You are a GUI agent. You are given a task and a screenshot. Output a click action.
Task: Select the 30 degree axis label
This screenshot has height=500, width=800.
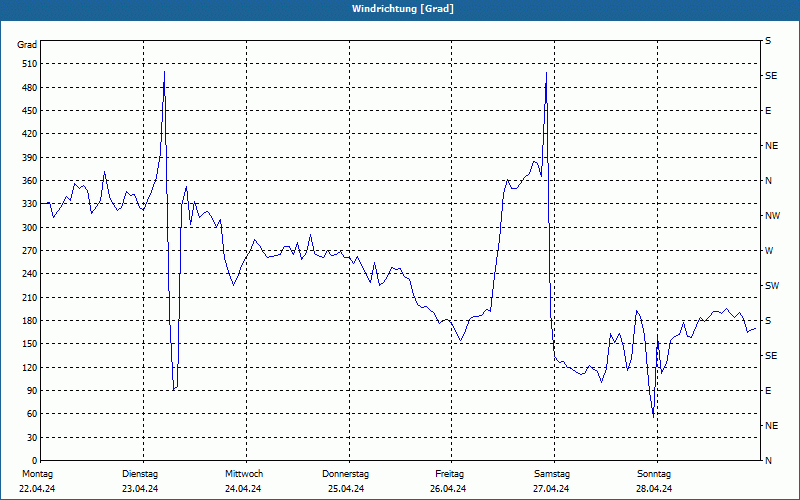click(32, 438)
